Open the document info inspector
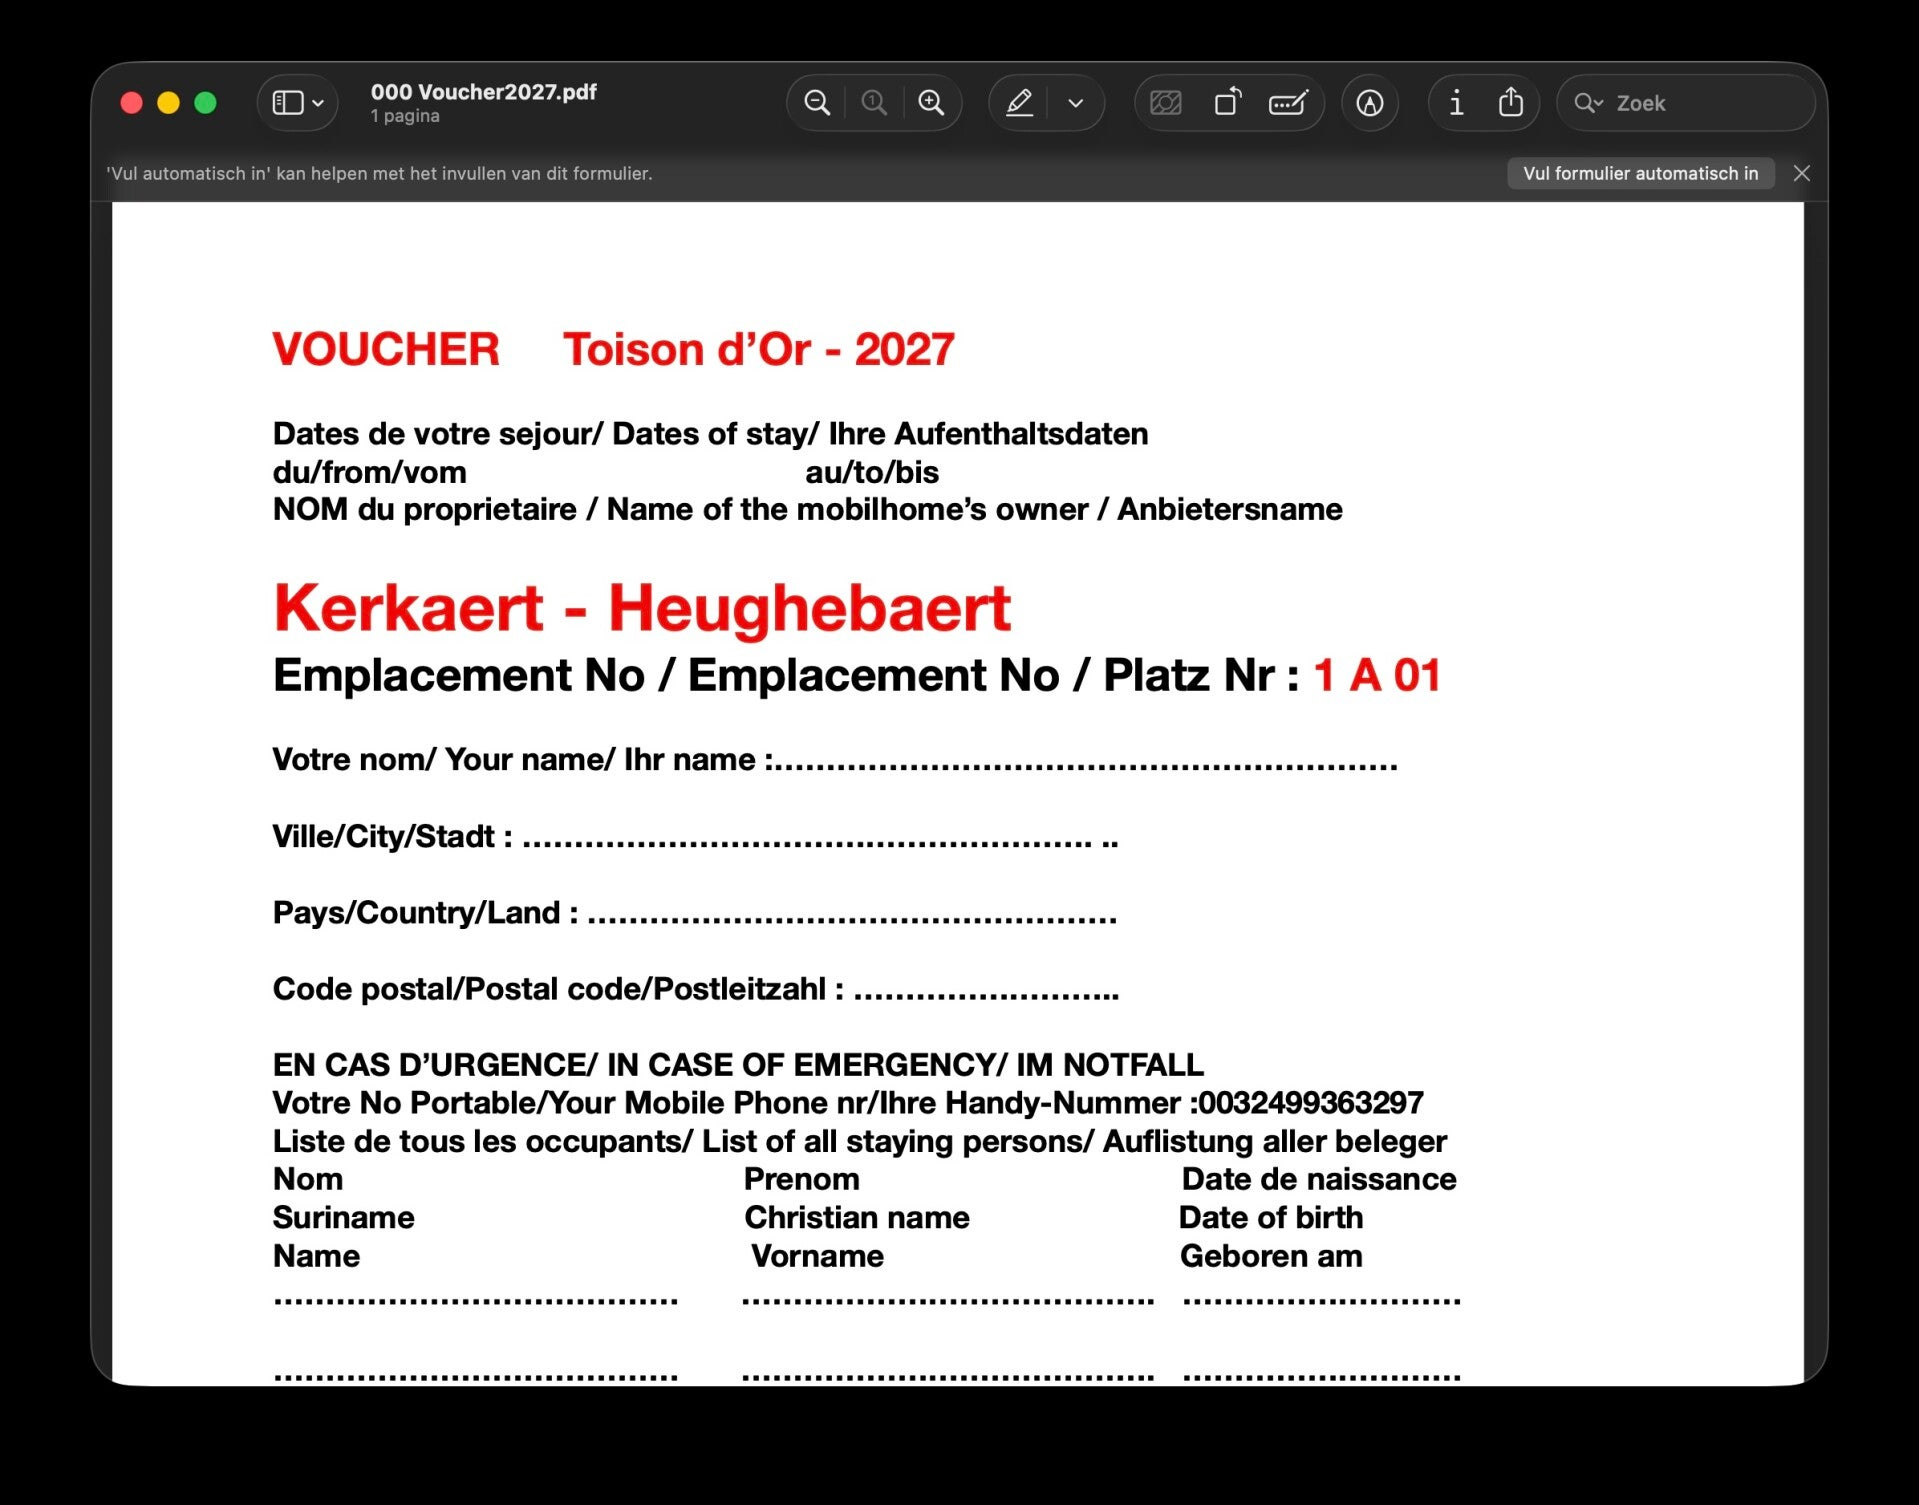 pyautogui.click(x=1456, y=103)
